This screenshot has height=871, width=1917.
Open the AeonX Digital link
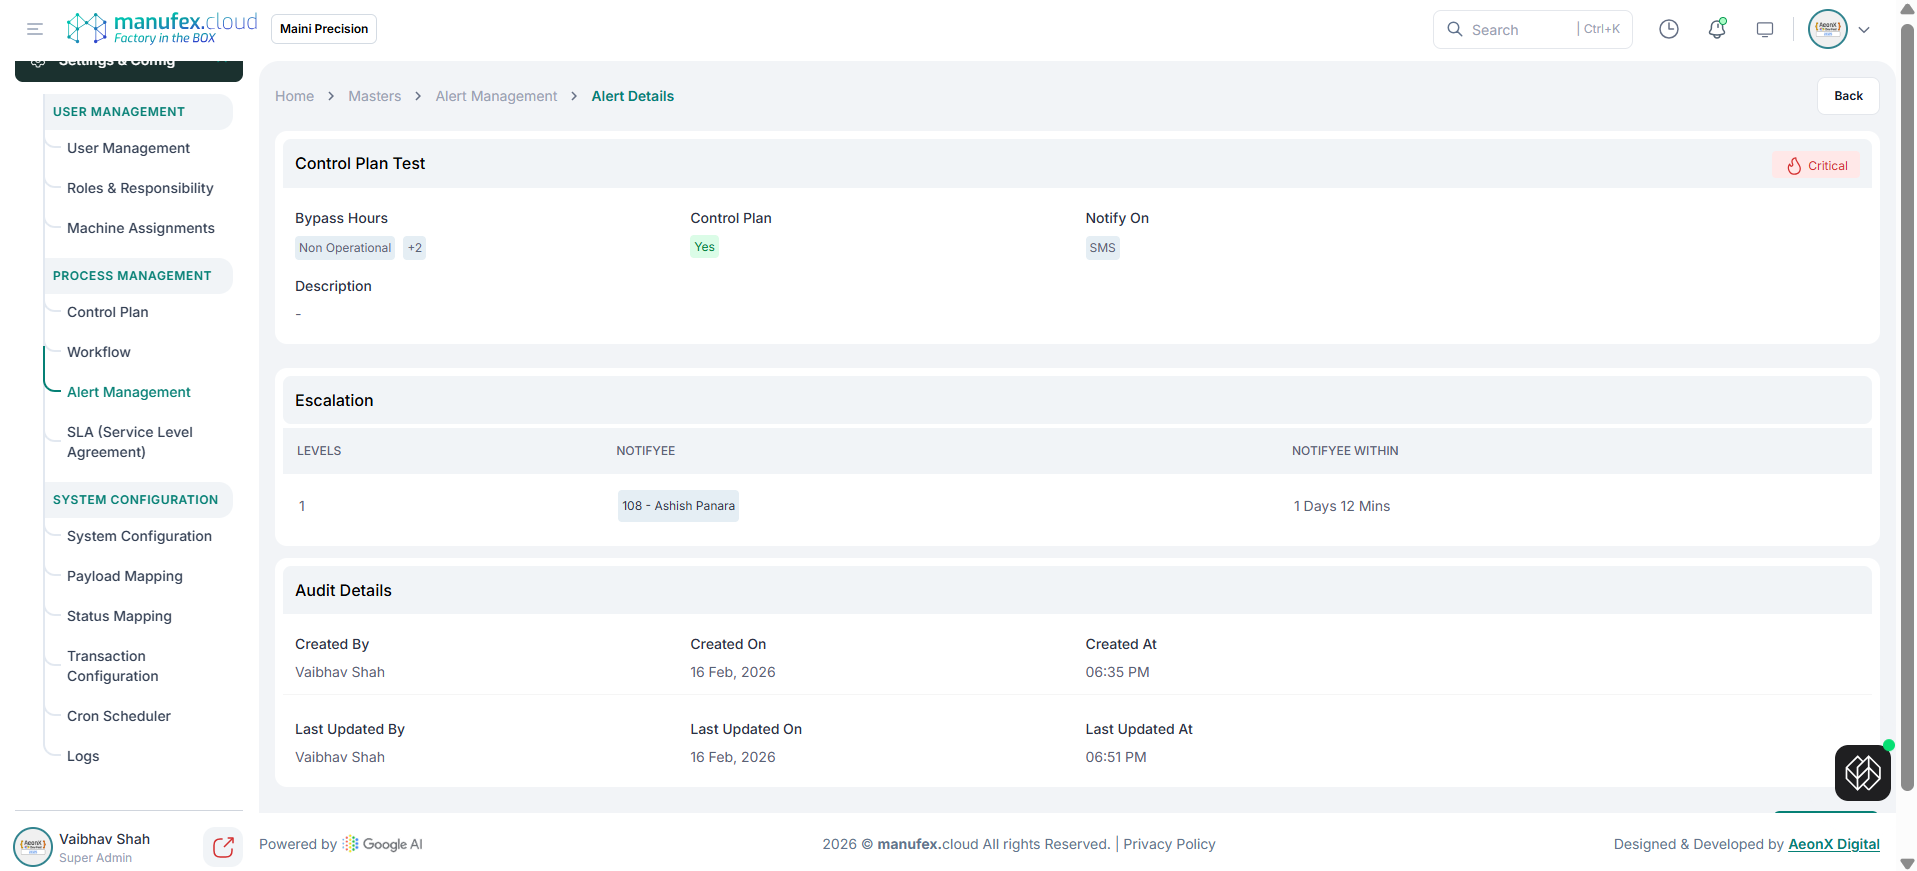(x=1833, y=844)
